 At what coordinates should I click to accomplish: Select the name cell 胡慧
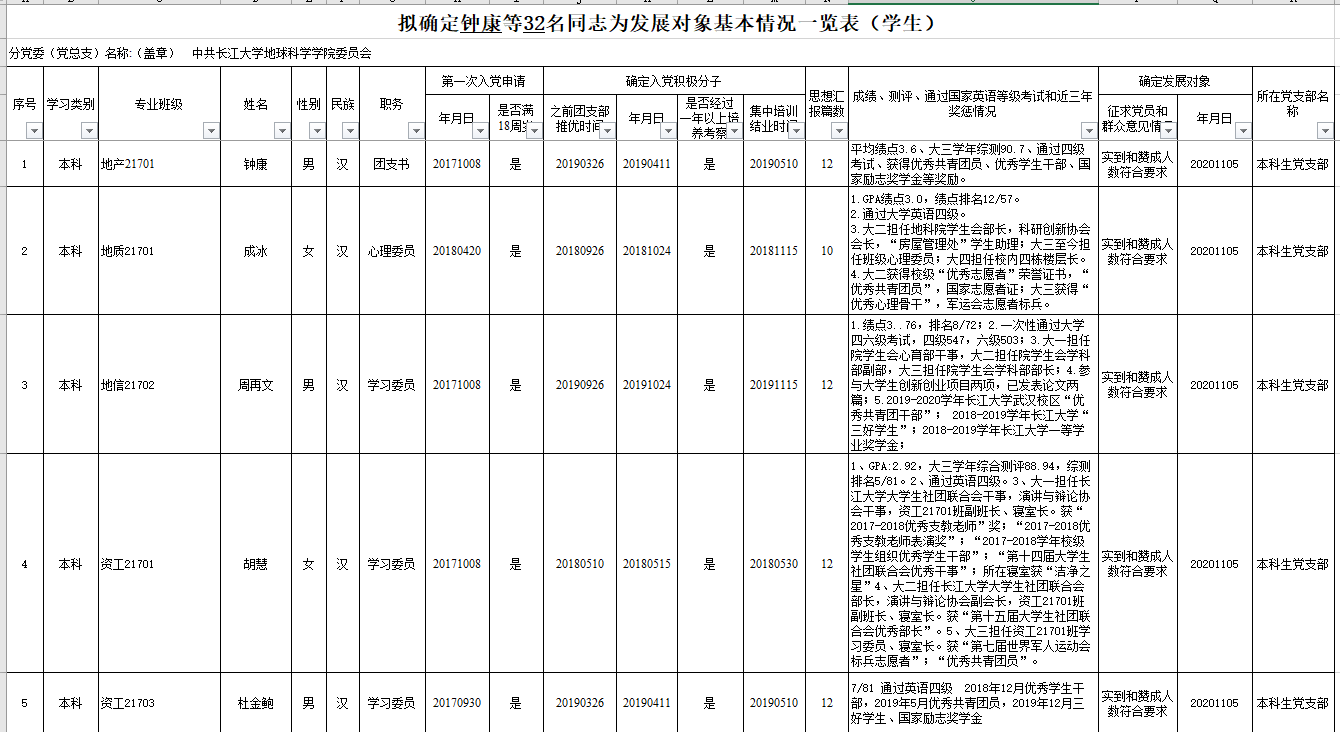(x=256, y=564)
